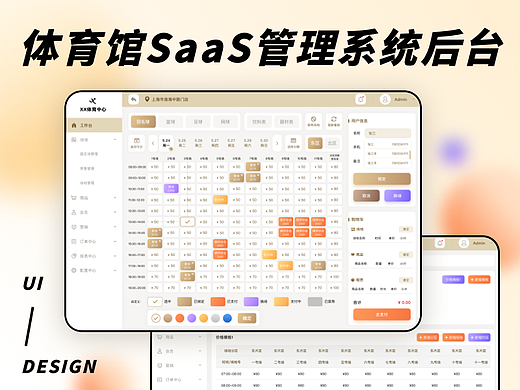The image size is (520, 390).
Task: Switch to the 器材类 equipment tab
Action: (286, 122)
